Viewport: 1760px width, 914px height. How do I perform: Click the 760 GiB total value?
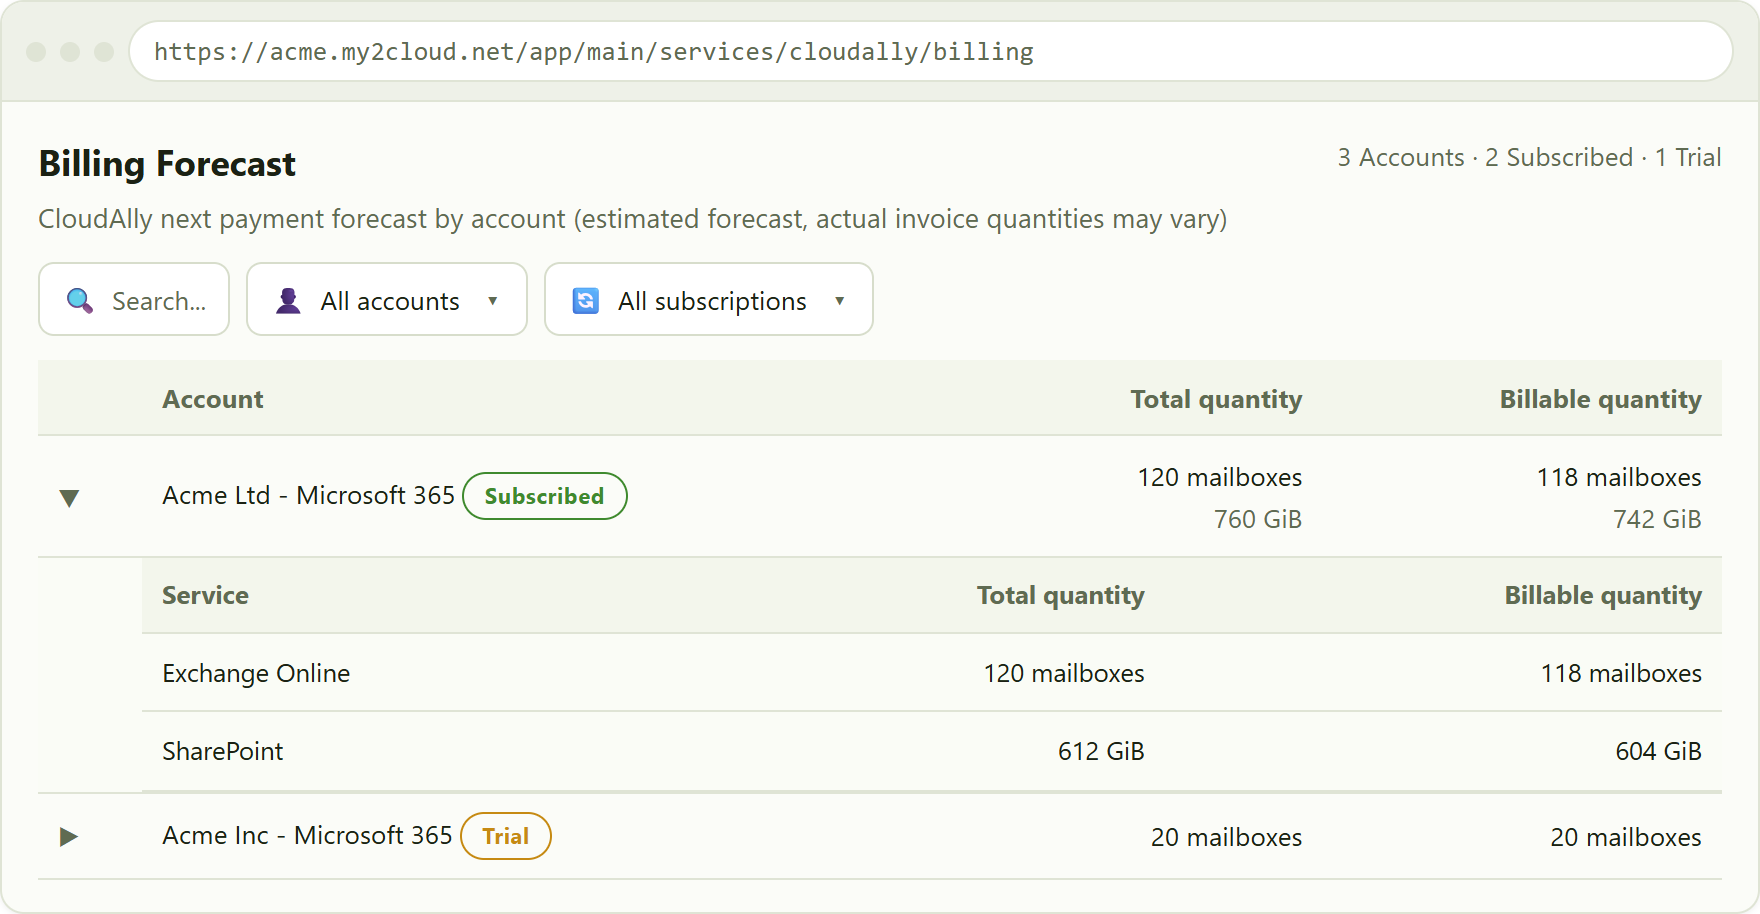[1258, 520]
